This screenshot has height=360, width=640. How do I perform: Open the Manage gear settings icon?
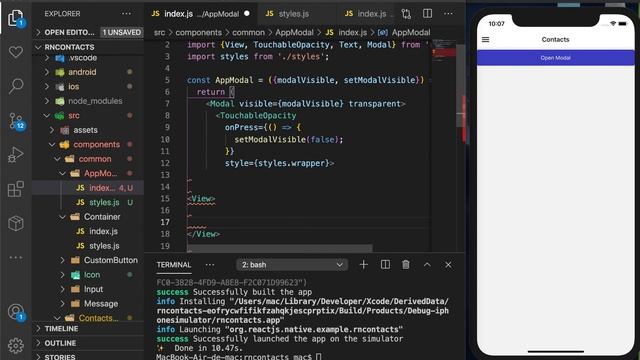pyautogui.click(x=16, y=346)
